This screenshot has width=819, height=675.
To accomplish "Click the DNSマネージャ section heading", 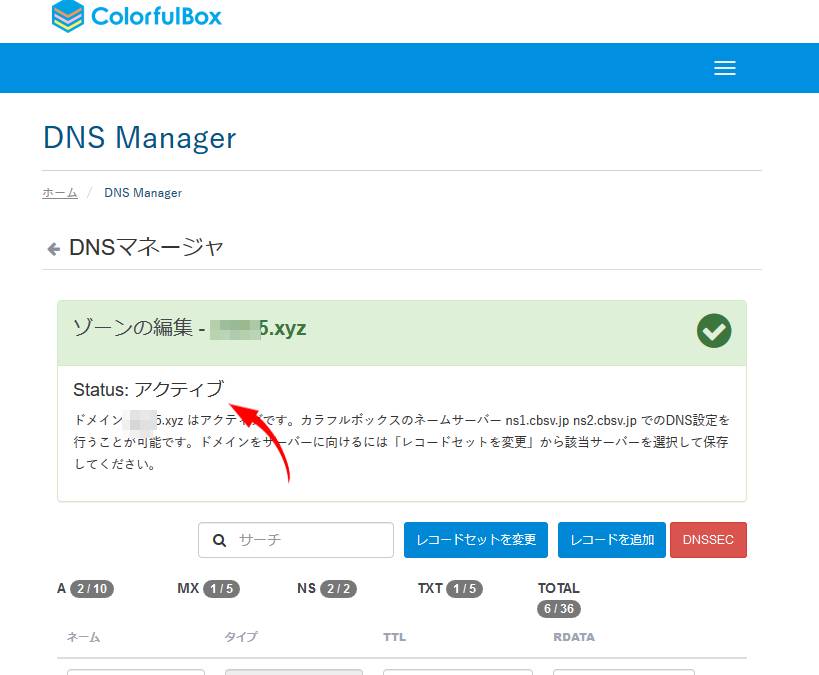I will 146,247.
